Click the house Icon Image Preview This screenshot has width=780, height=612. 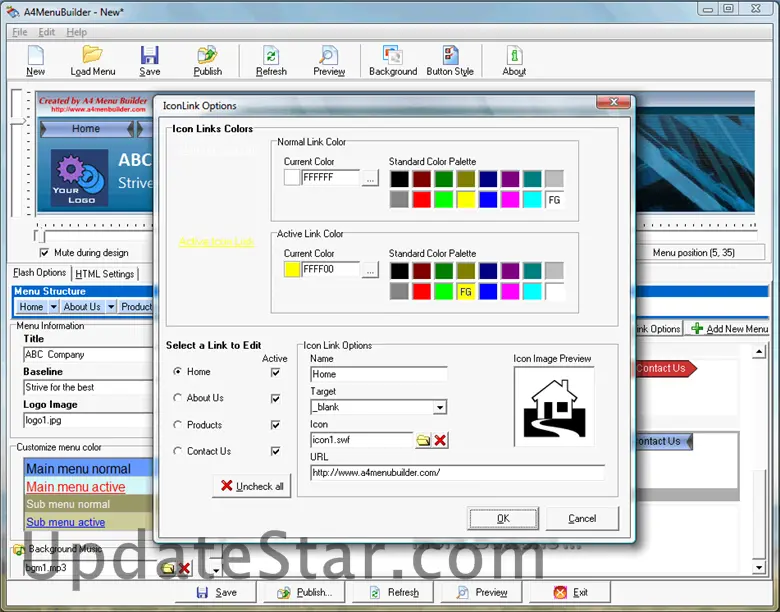(x=554, y=407)
